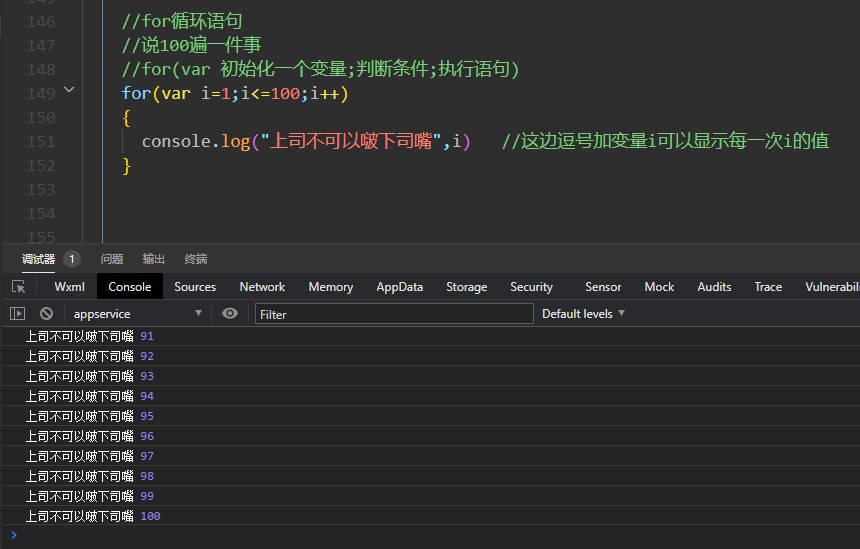Click the console log row ending in 100
The height and width of the screenshot is (549, 860).
(x=430, y=516)
